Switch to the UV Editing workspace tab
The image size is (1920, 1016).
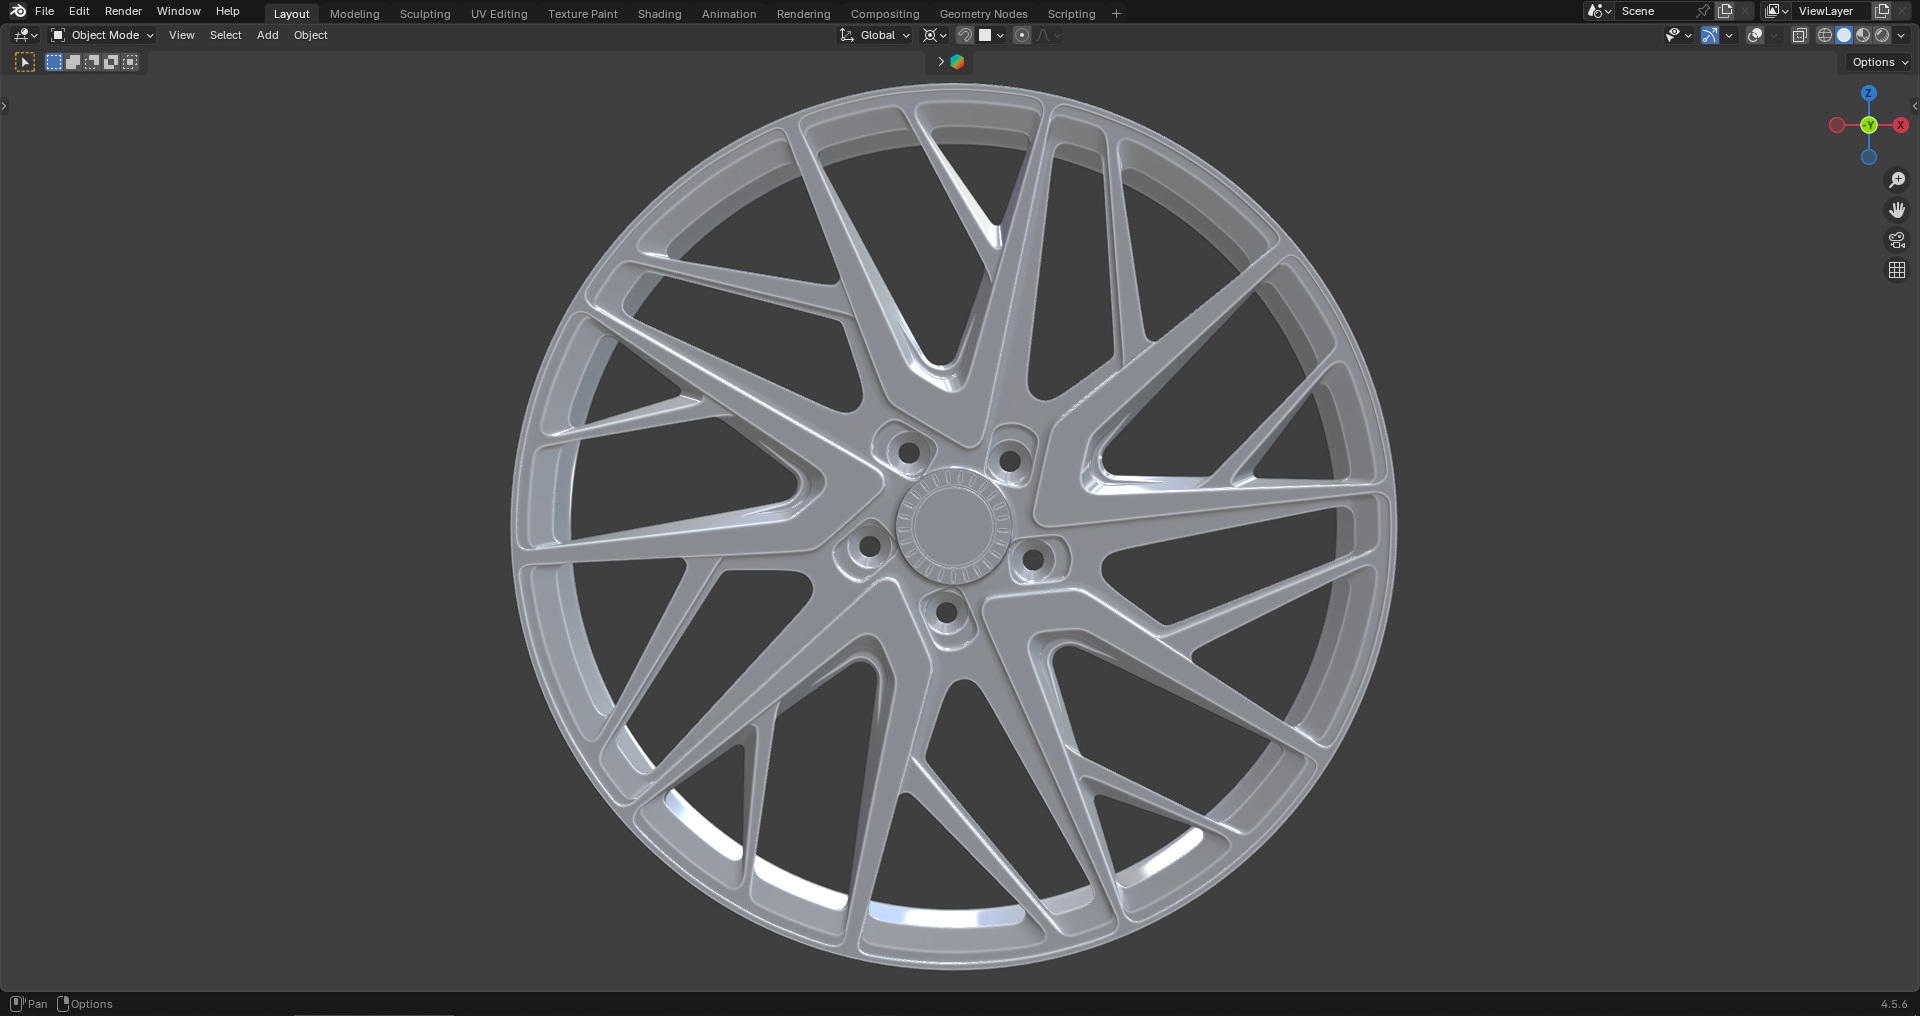(499, 14)
